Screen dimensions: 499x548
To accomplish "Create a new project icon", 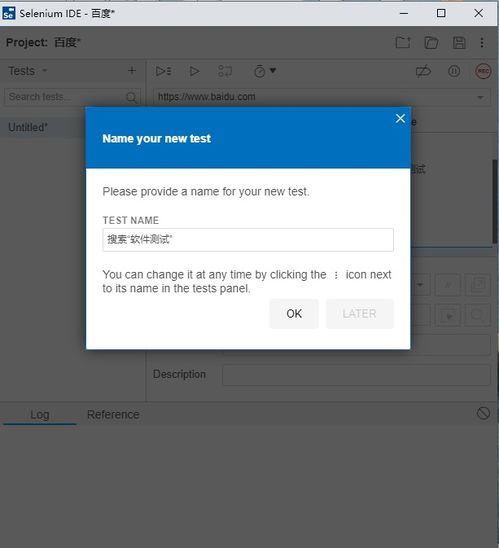I will click(x=403, y=43).
